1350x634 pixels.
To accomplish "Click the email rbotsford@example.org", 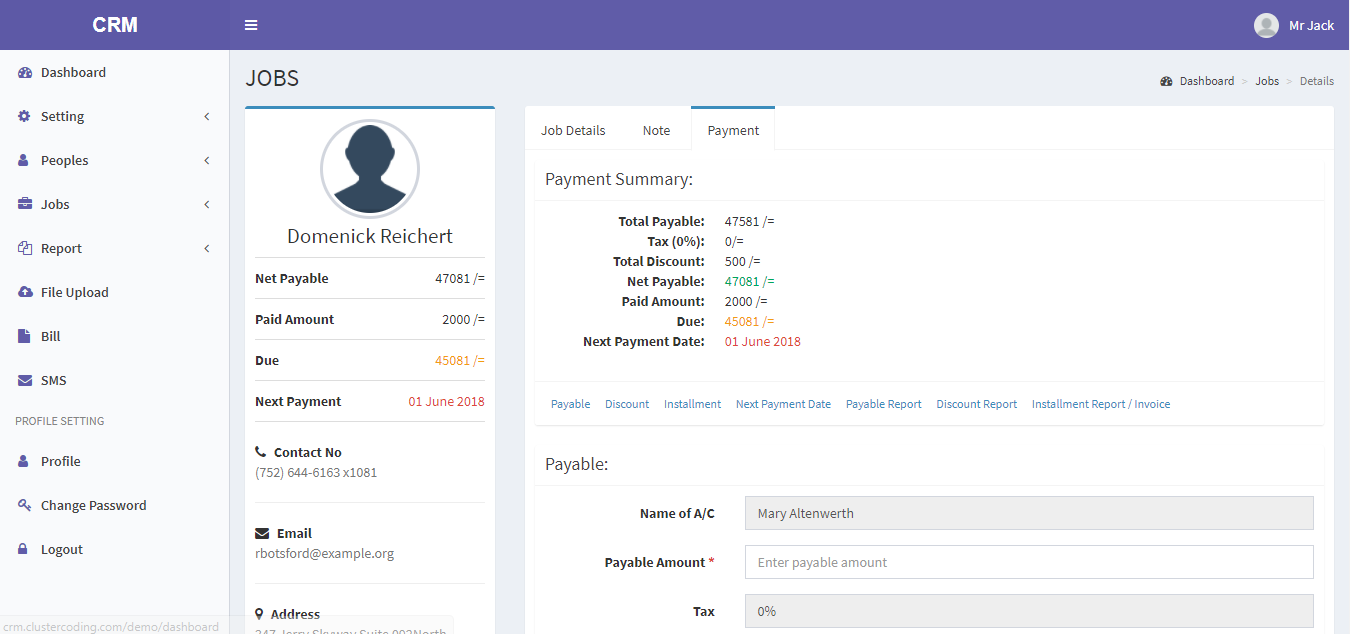I will [x=325, y=554].
